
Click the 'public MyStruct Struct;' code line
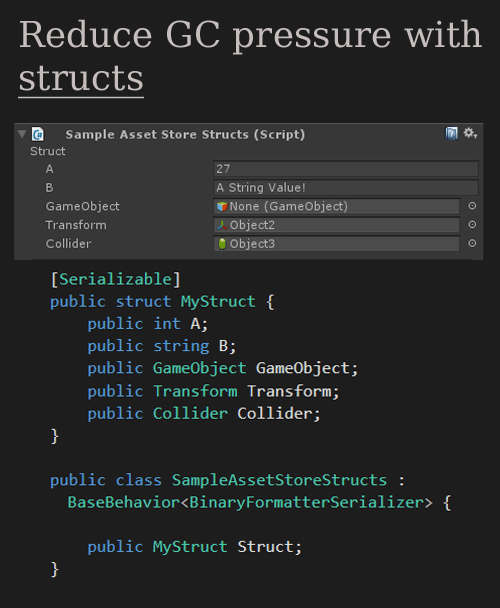pyautogui.click(x=195, y=547)
